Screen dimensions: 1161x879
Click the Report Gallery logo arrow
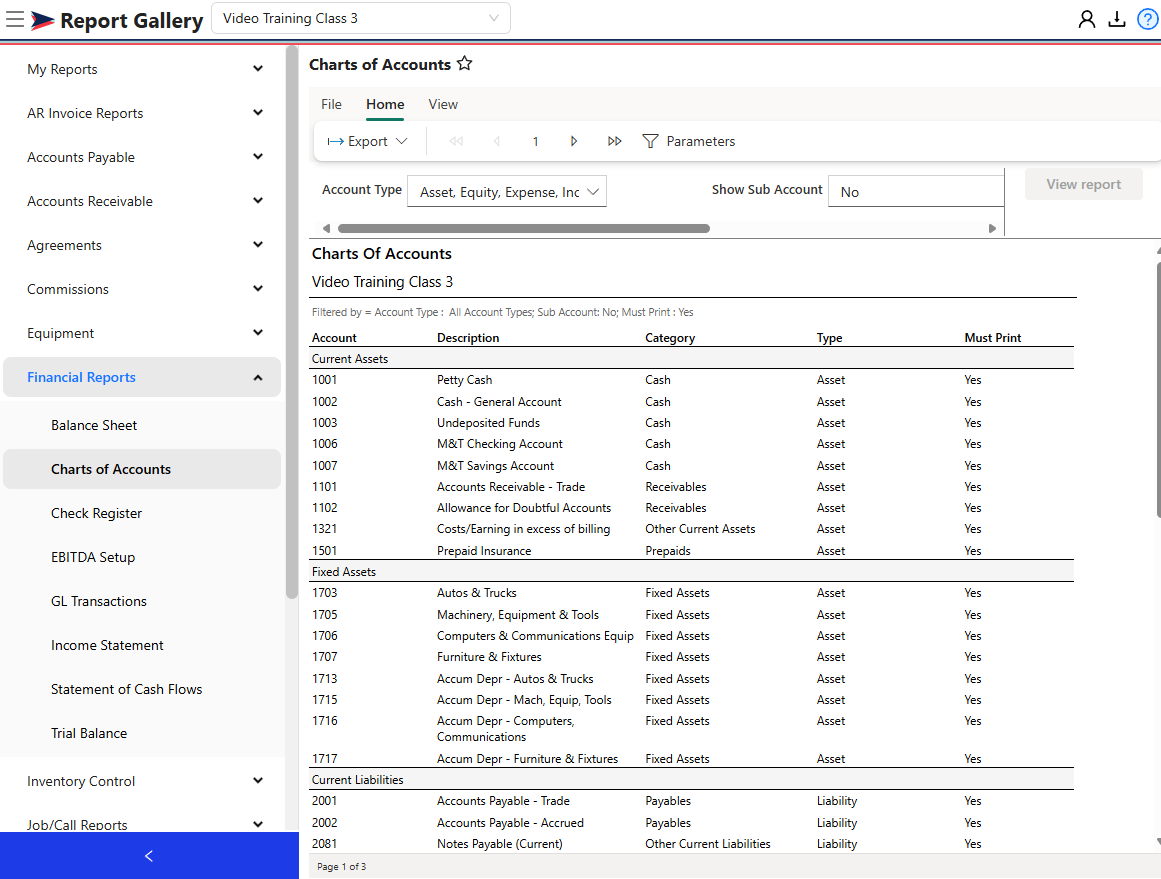point(42,20)
